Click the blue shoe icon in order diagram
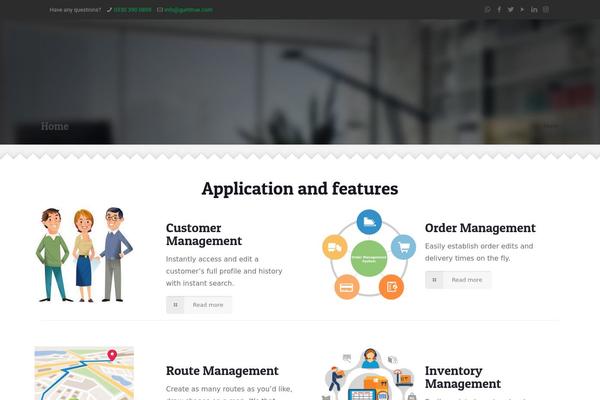Image resolution: width=600 pixels, height=400 pixels. coord(369,222)
